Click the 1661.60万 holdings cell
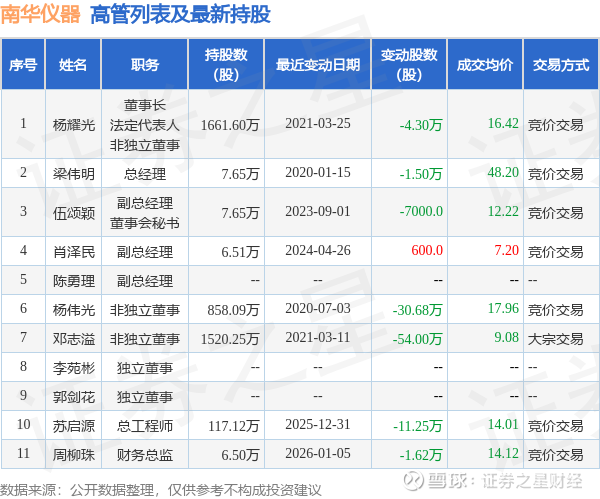 [230, 125]
